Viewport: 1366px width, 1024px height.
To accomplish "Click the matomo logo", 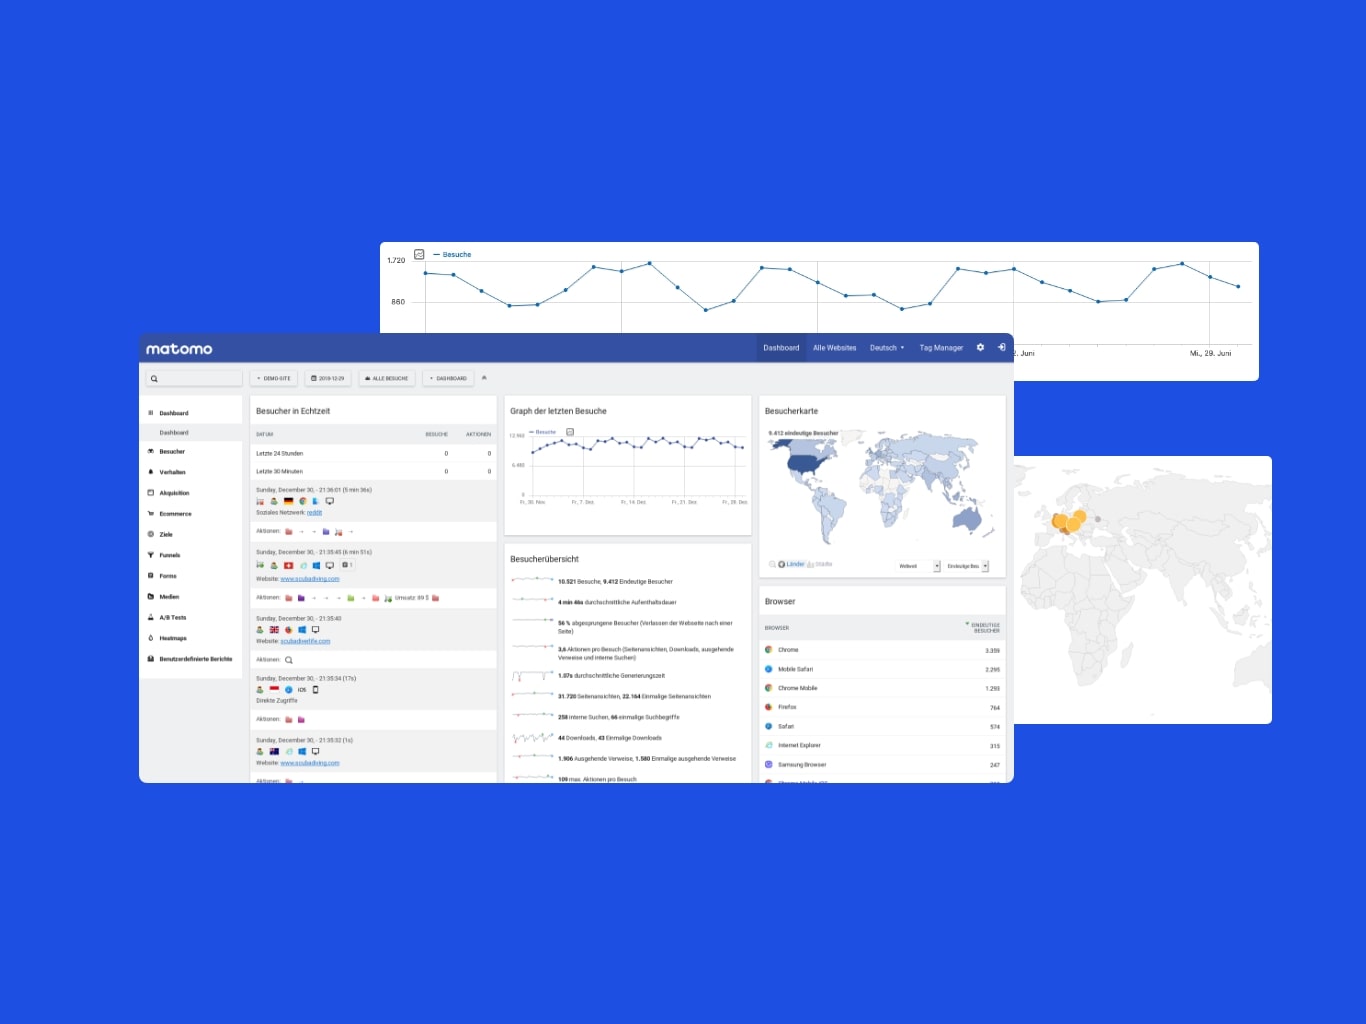I will coord(179,349).
